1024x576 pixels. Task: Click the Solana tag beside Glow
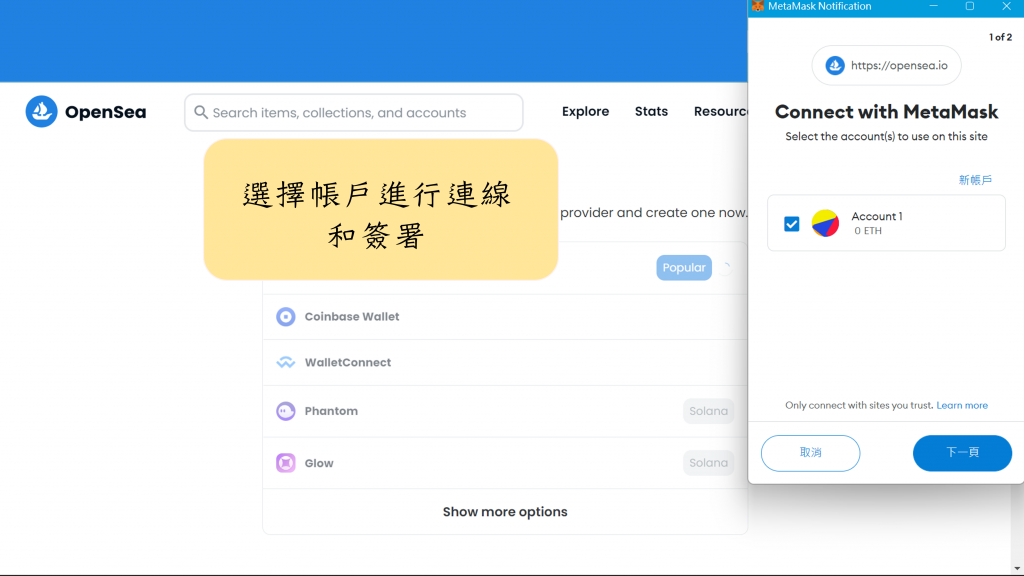(709, 463)
